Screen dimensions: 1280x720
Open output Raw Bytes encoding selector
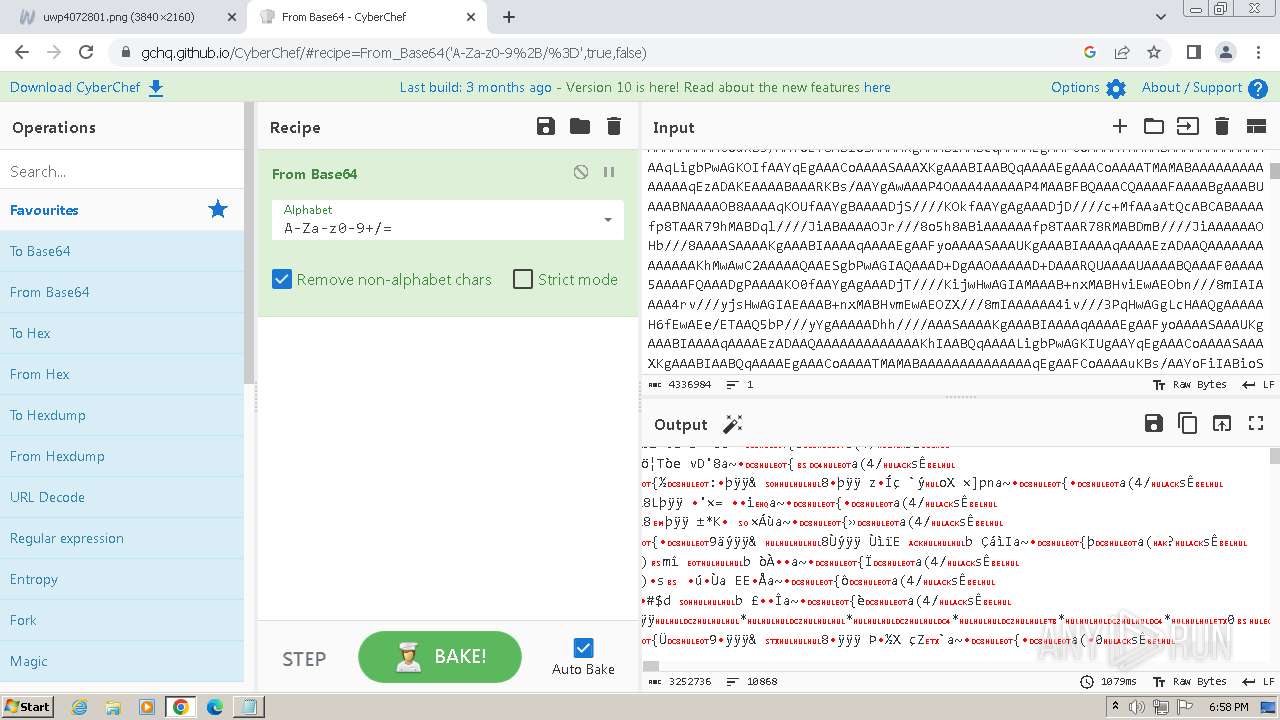pyautogui.click(x=1189, y=681)
